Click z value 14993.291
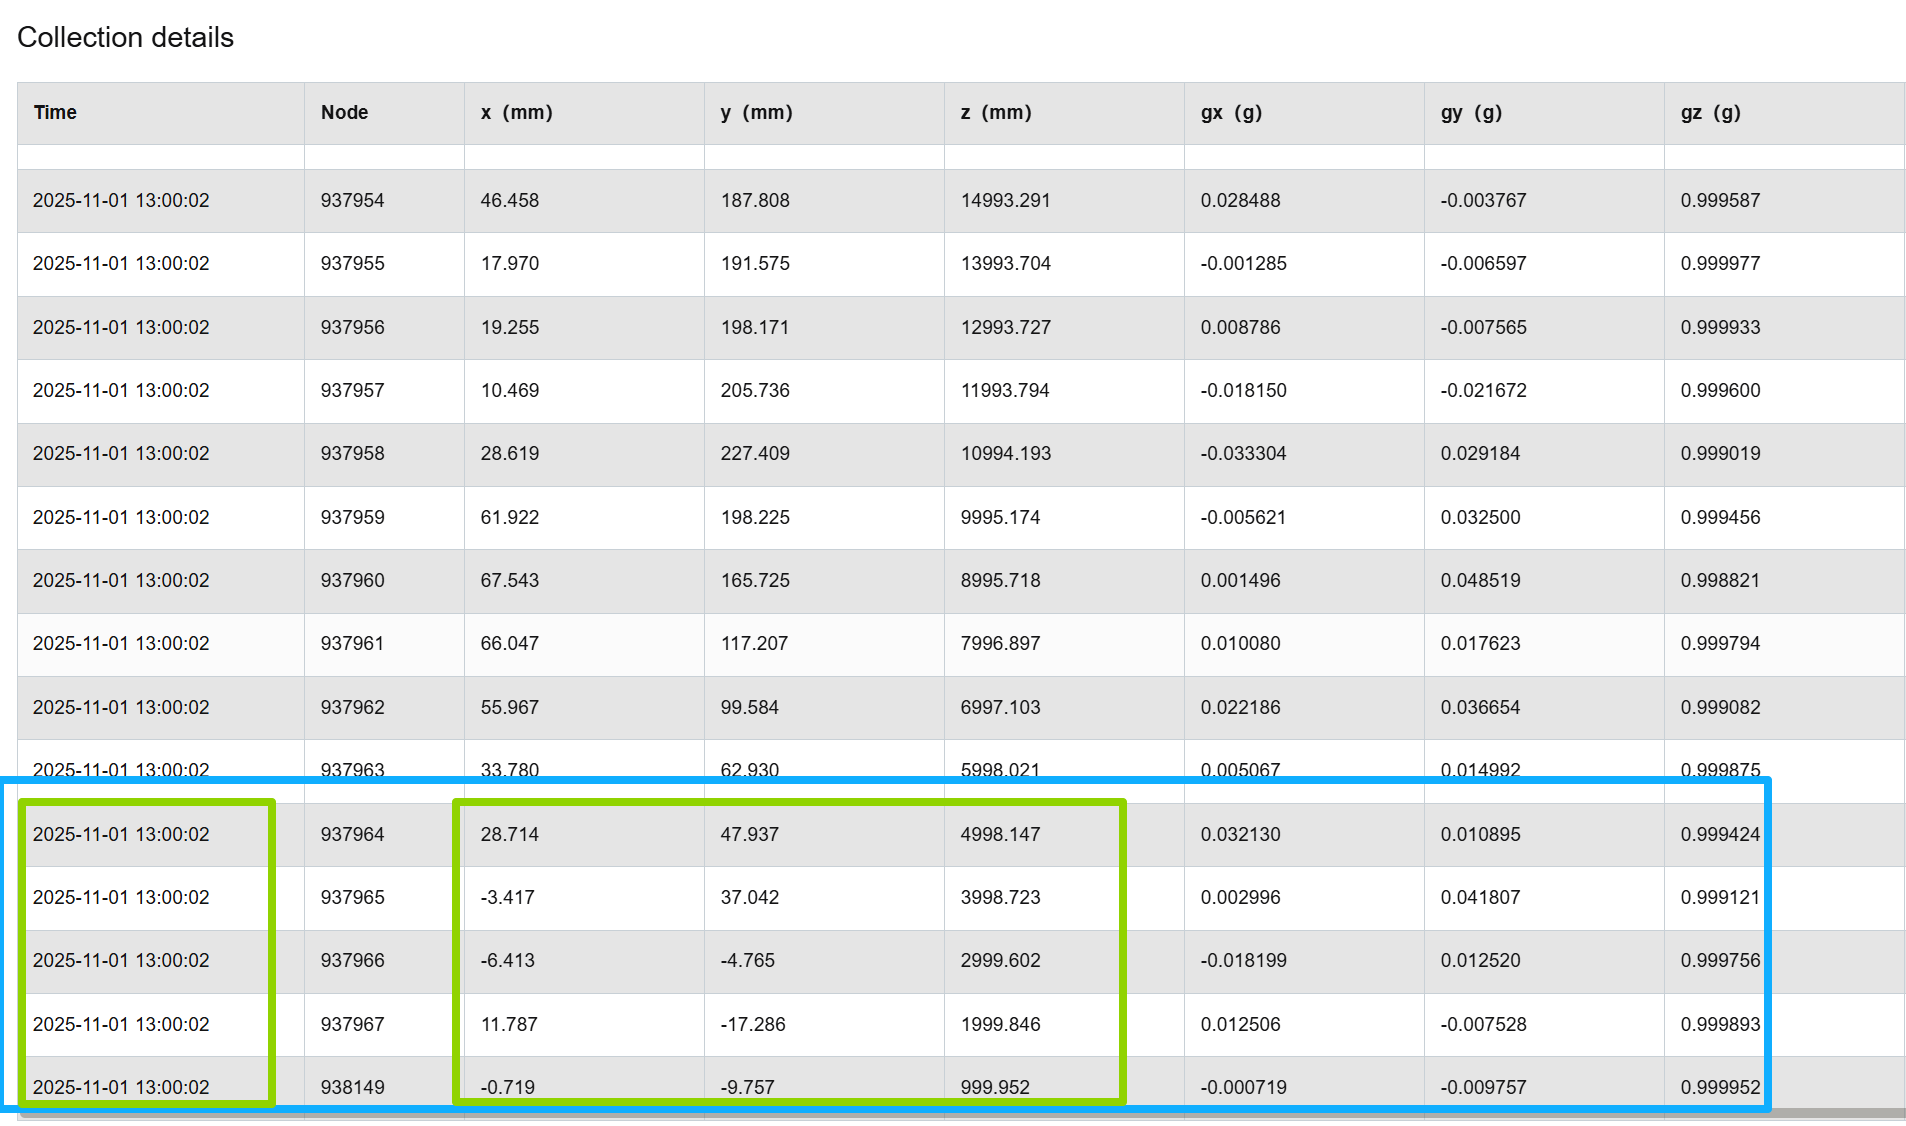 [1005, 201]
